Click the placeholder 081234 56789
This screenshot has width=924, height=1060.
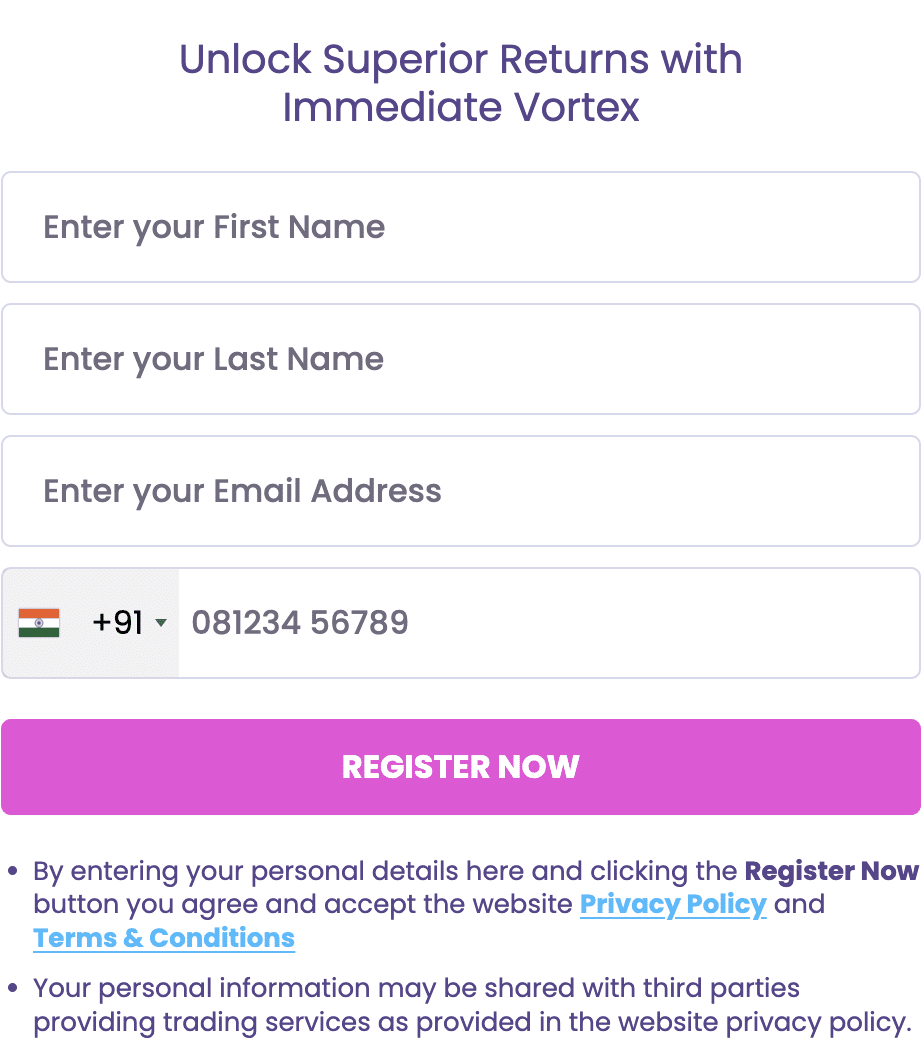coord(300,623)
